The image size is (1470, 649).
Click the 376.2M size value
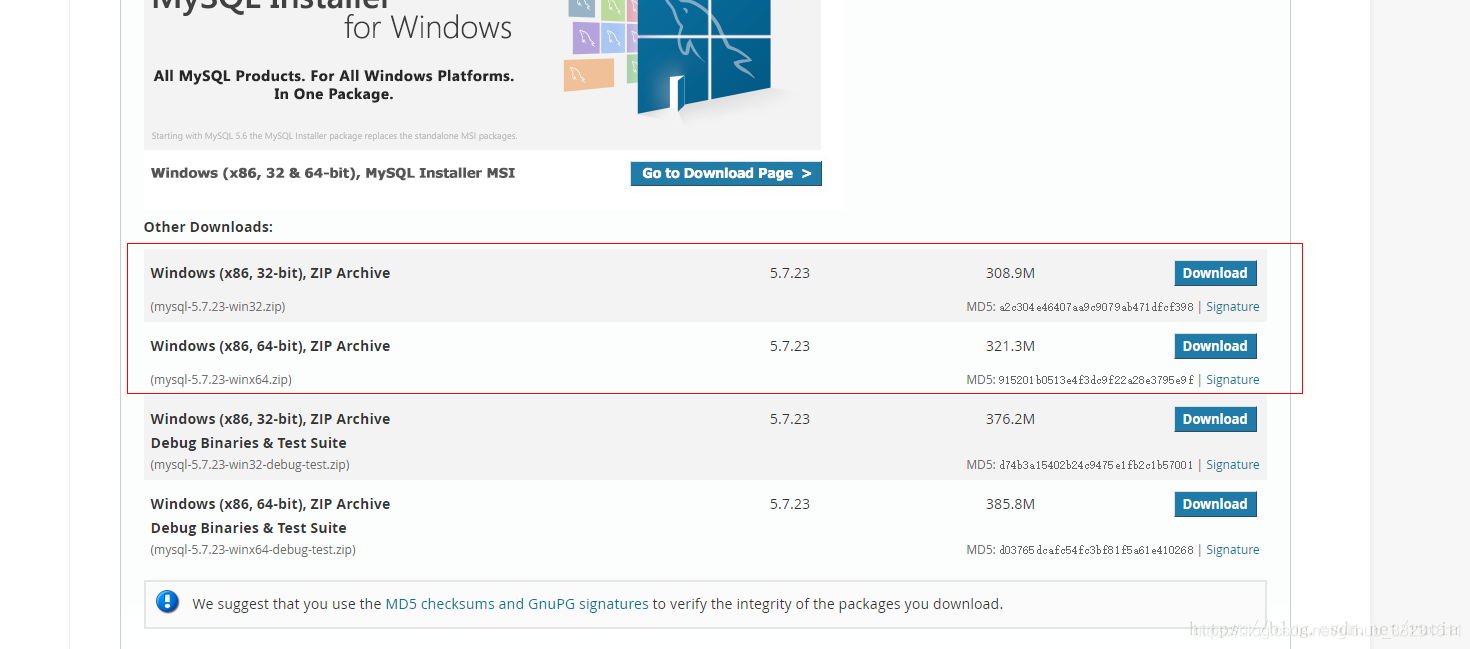1010,419
